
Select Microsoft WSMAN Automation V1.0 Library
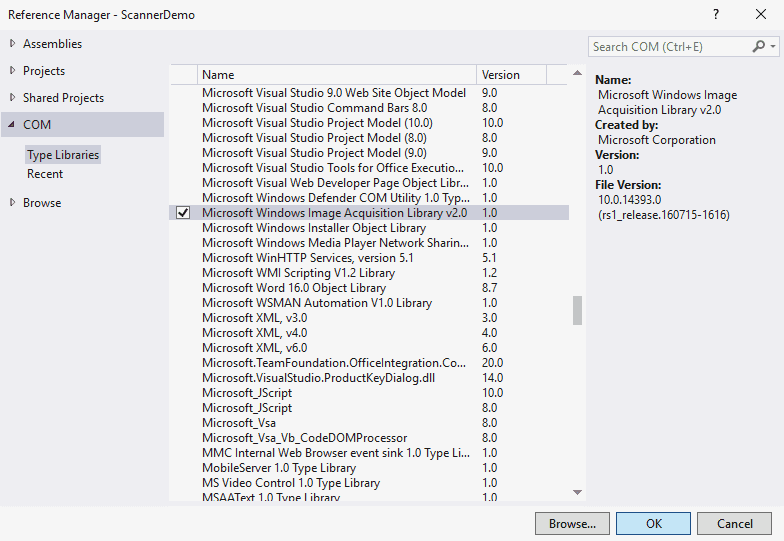pos(369,302)
